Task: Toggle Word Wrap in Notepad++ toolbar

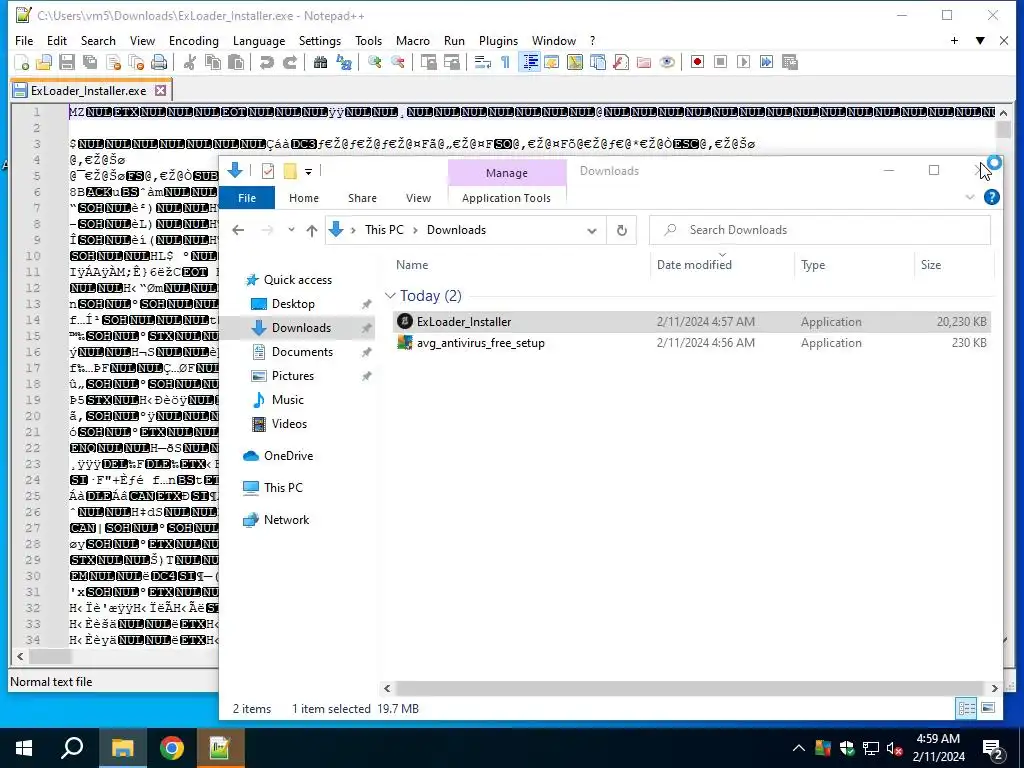Action: (x=483, y=63)
